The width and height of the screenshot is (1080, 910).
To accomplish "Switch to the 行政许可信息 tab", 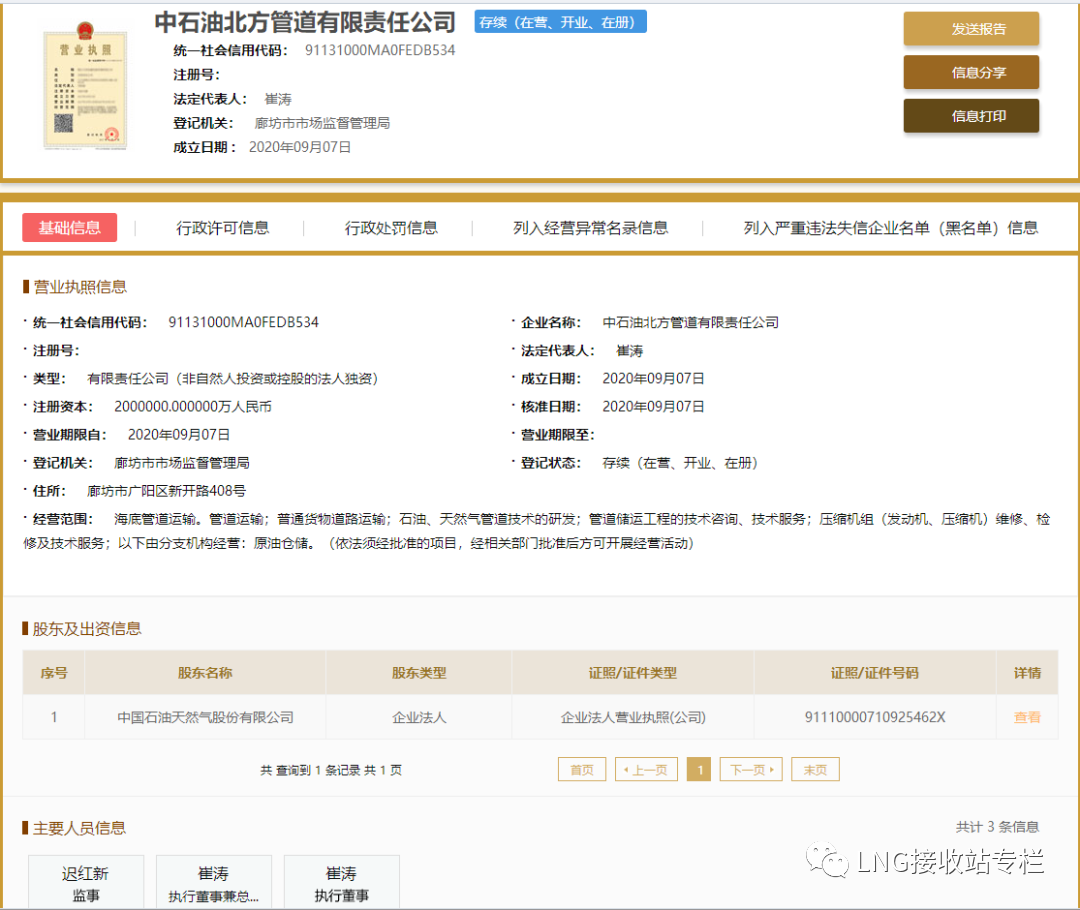I will [x=222, y=228].
